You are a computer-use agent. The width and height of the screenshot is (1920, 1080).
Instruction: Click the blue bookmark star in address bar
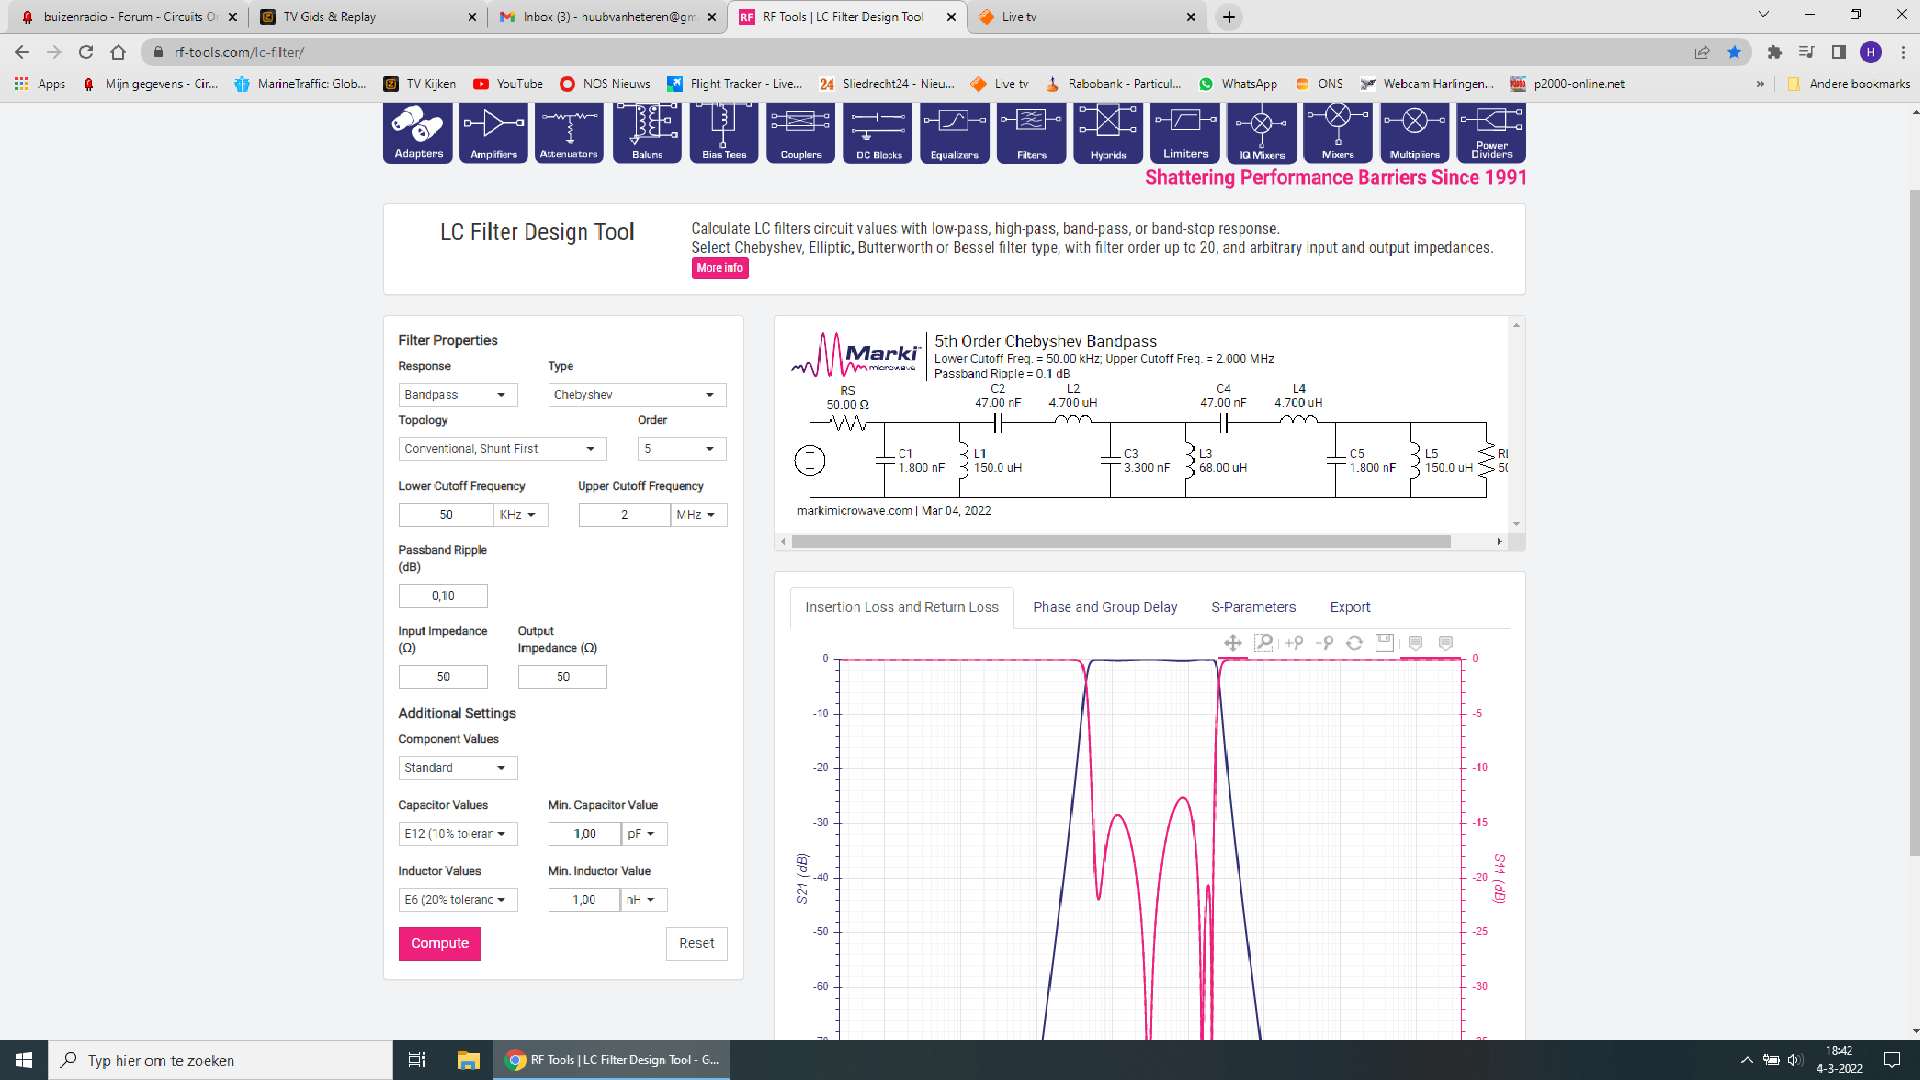point(1734,52)
